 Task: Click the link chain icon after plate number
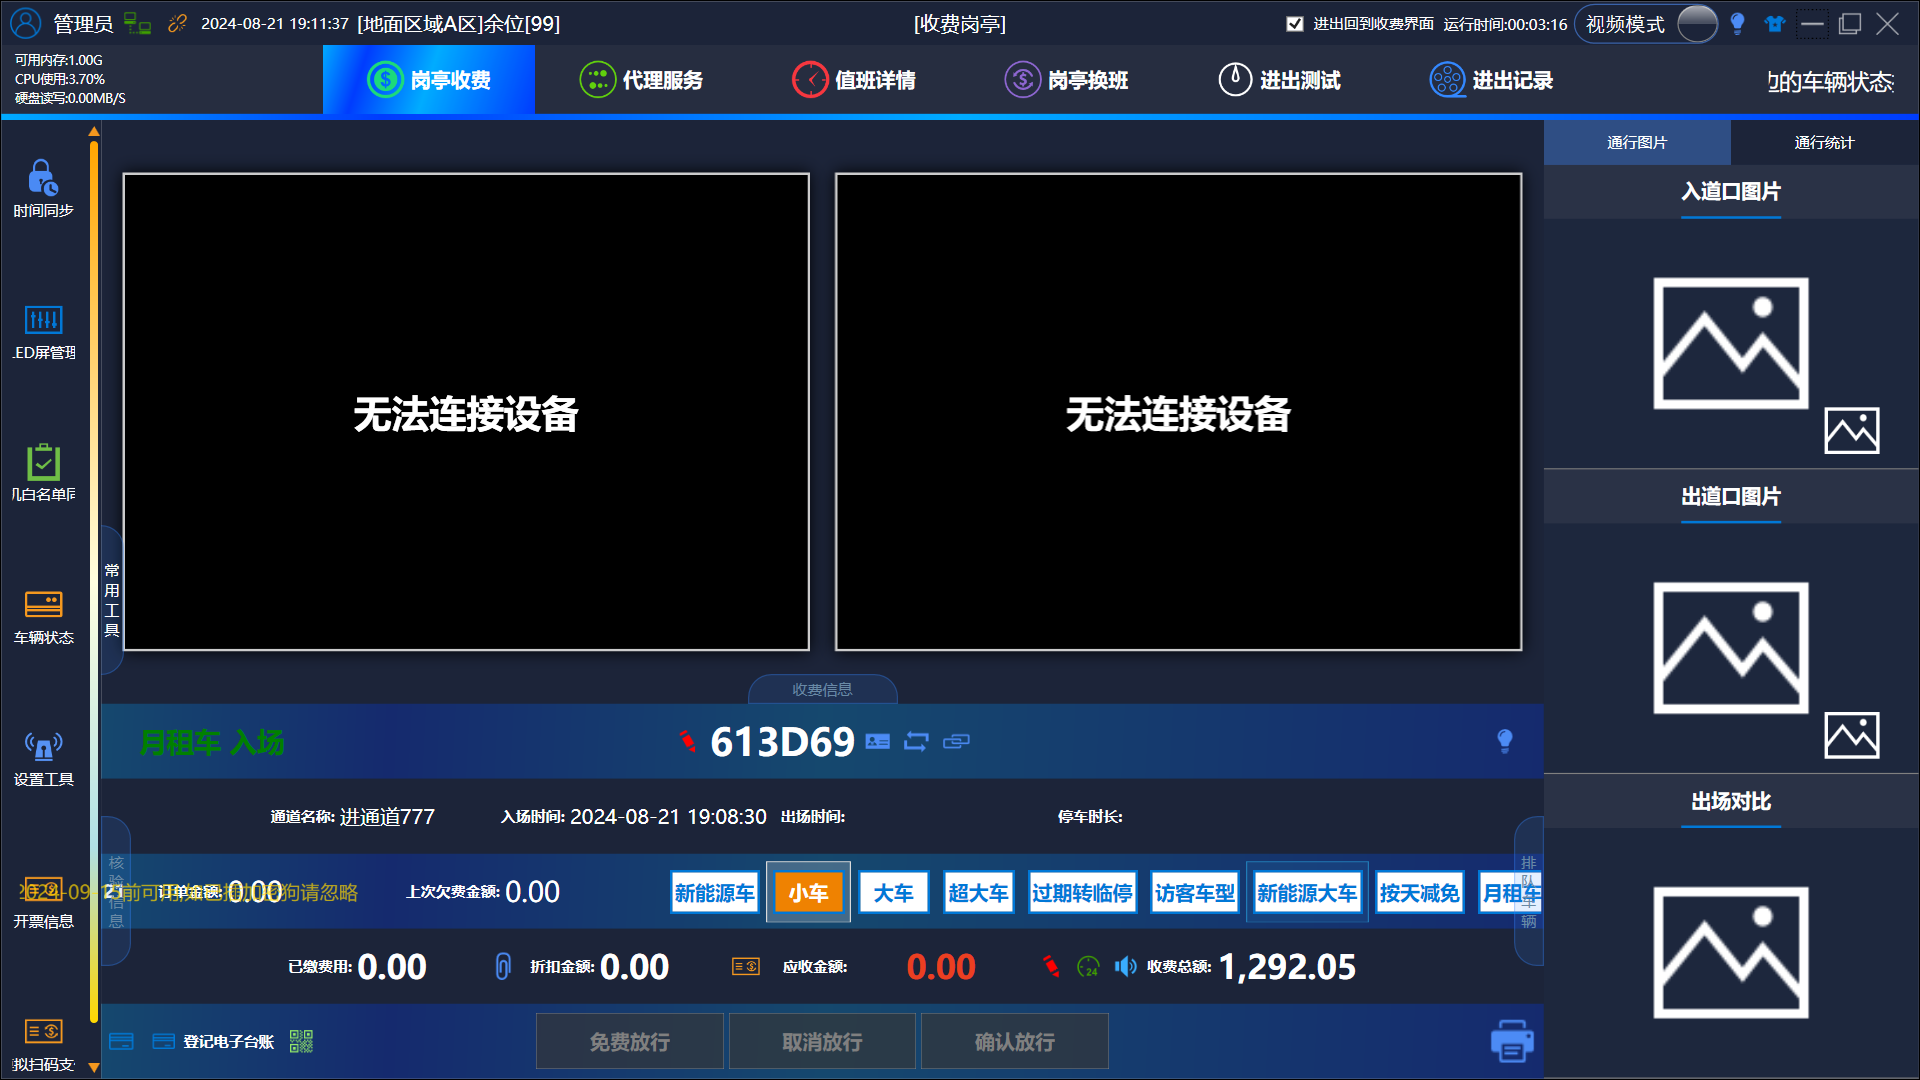[x=956, y=741]
